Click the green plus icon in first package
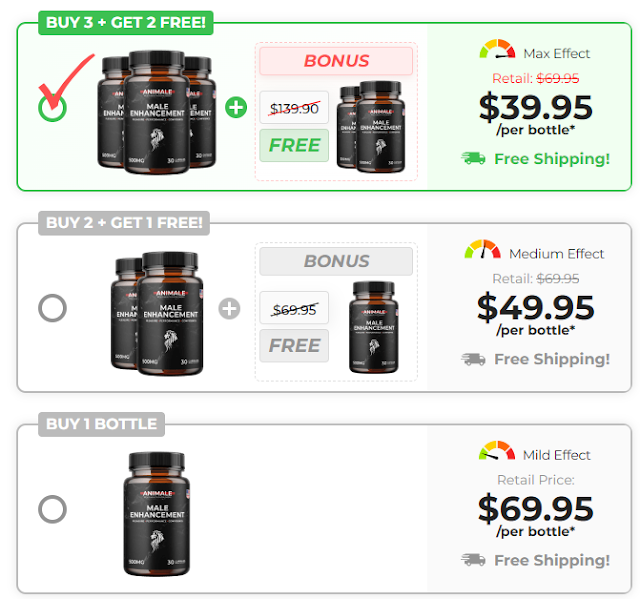This screenshot has height=599, width=640. tap(236, 108)
